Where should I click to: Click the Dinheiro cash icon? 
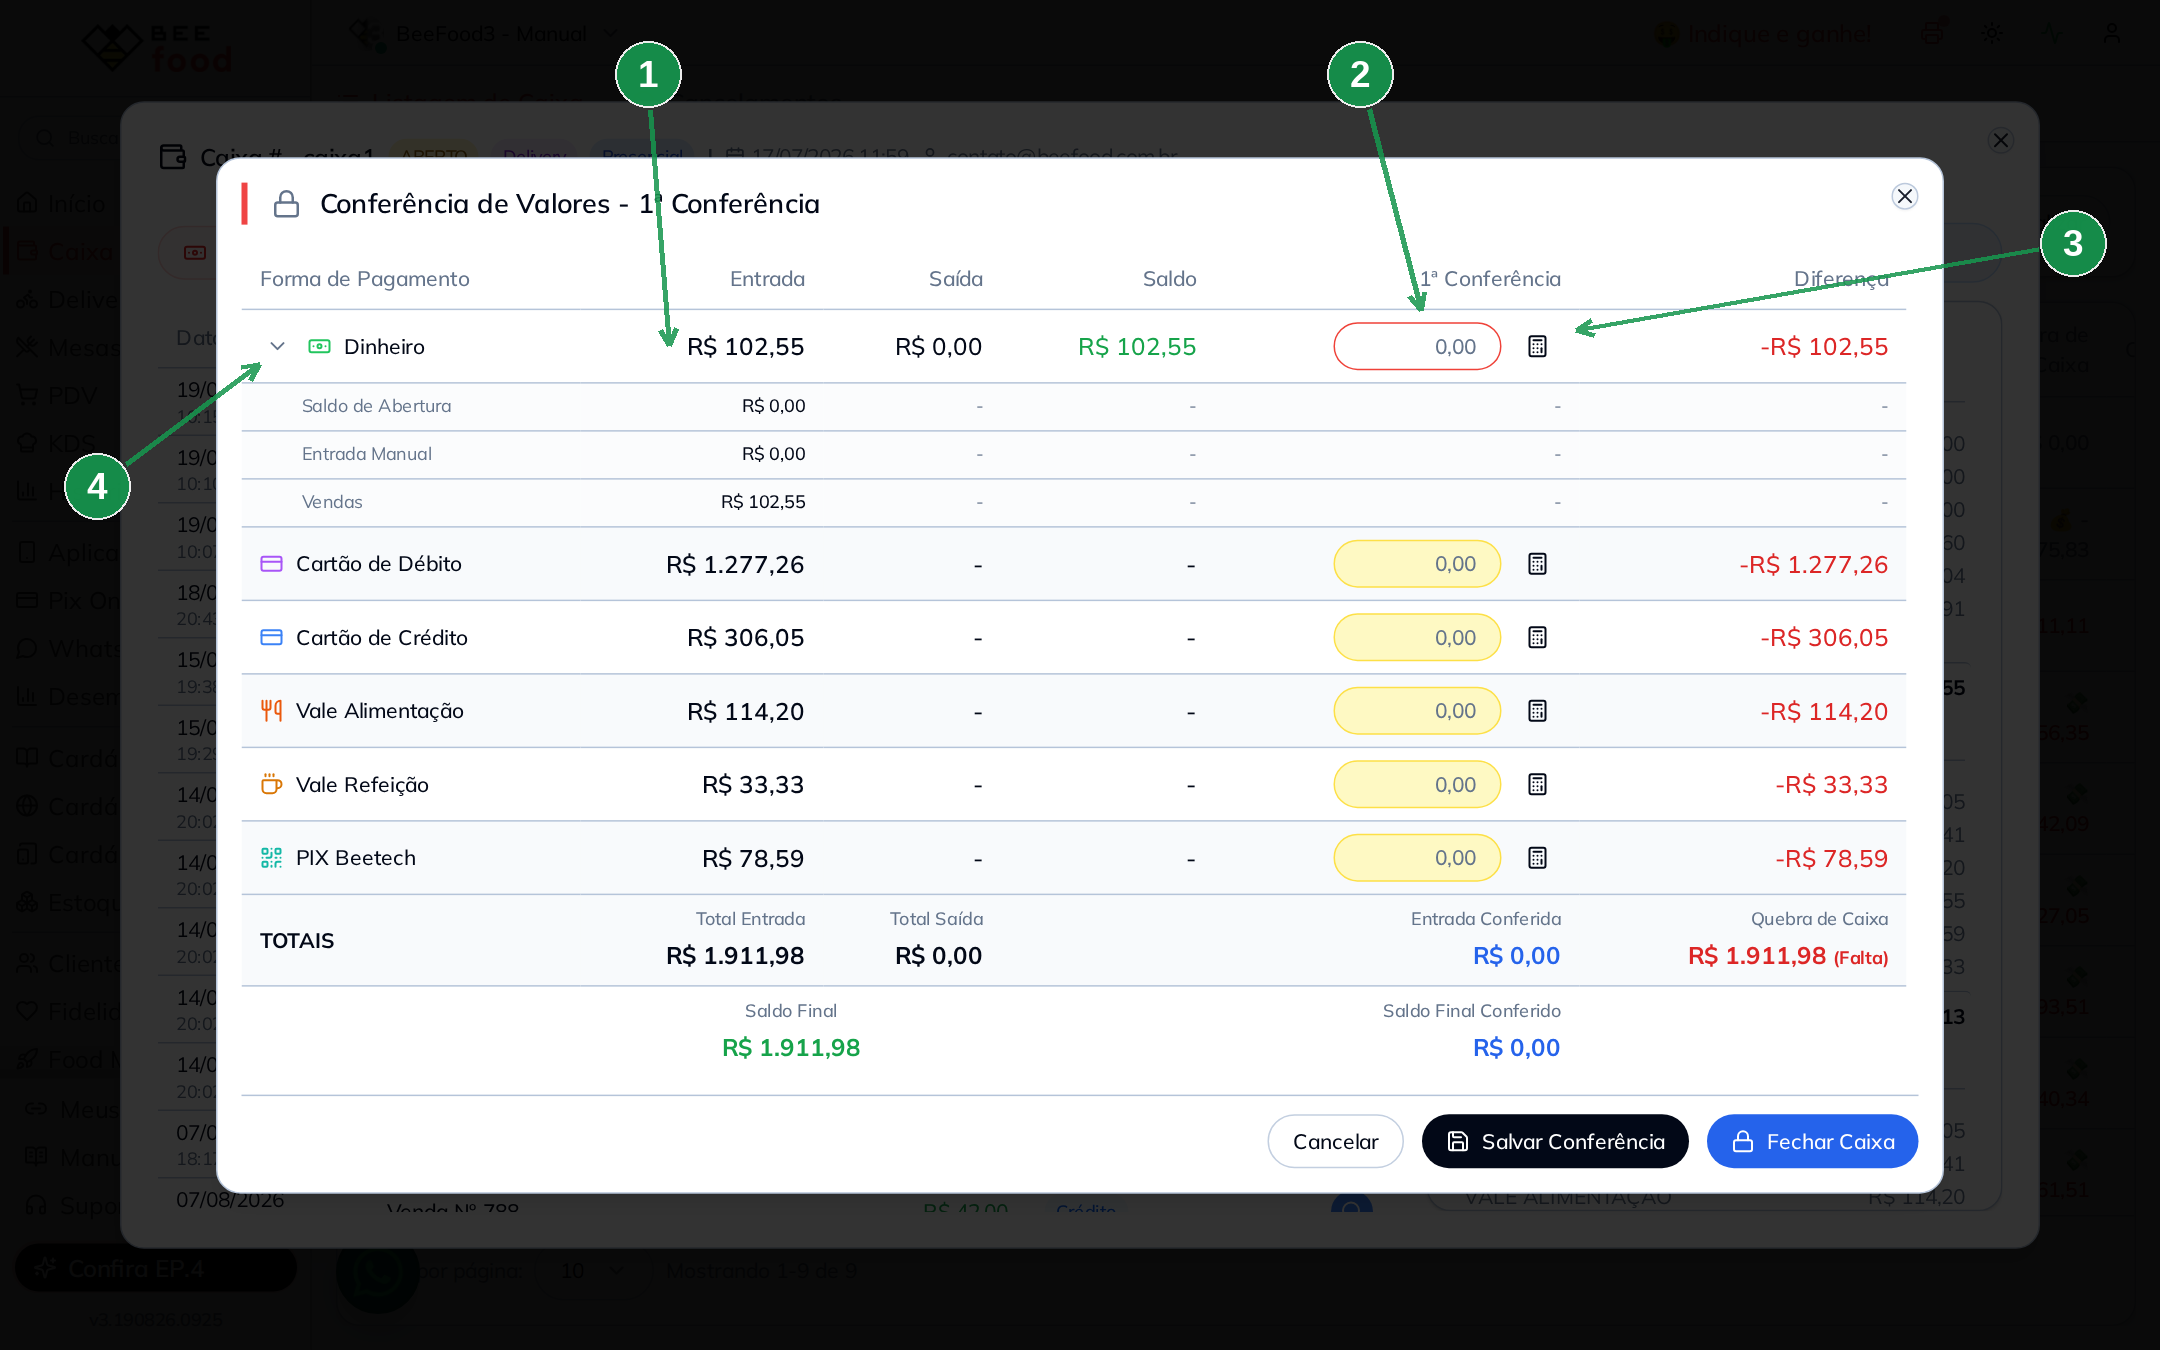[319, 346]
